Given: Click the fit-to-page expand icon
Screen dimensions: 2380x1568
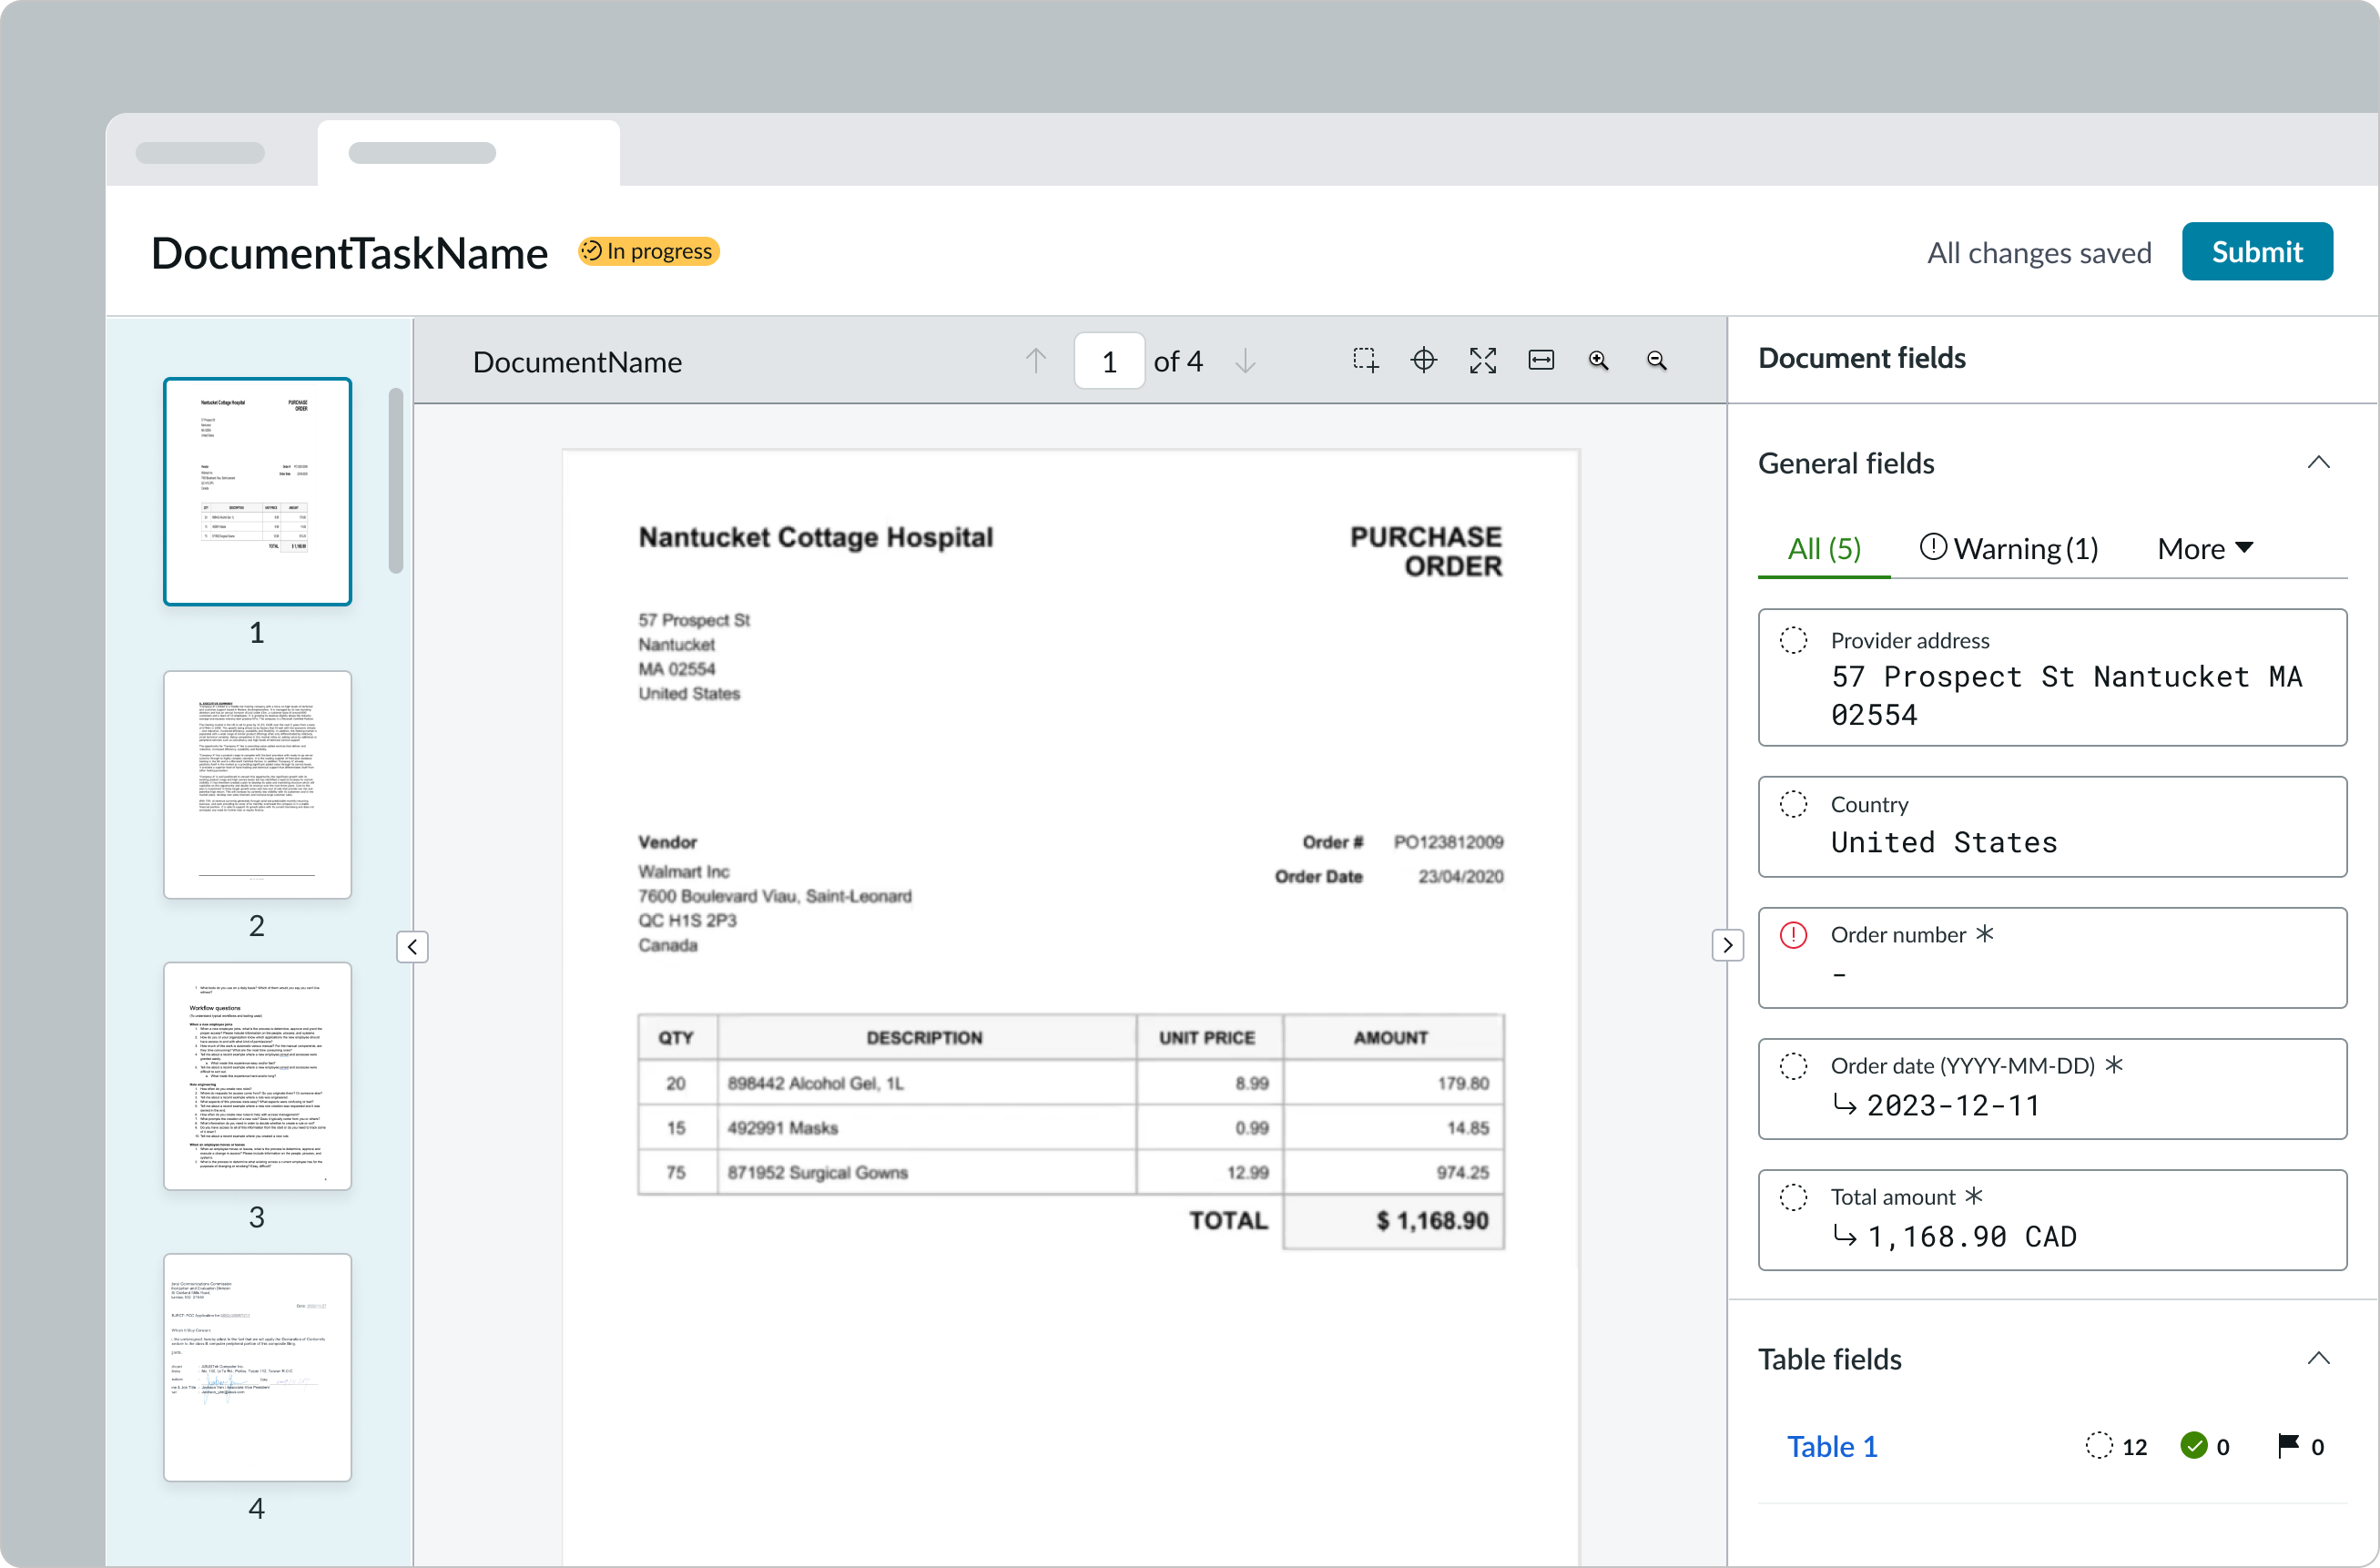Looking at the screenshot, I should 1482,361.
